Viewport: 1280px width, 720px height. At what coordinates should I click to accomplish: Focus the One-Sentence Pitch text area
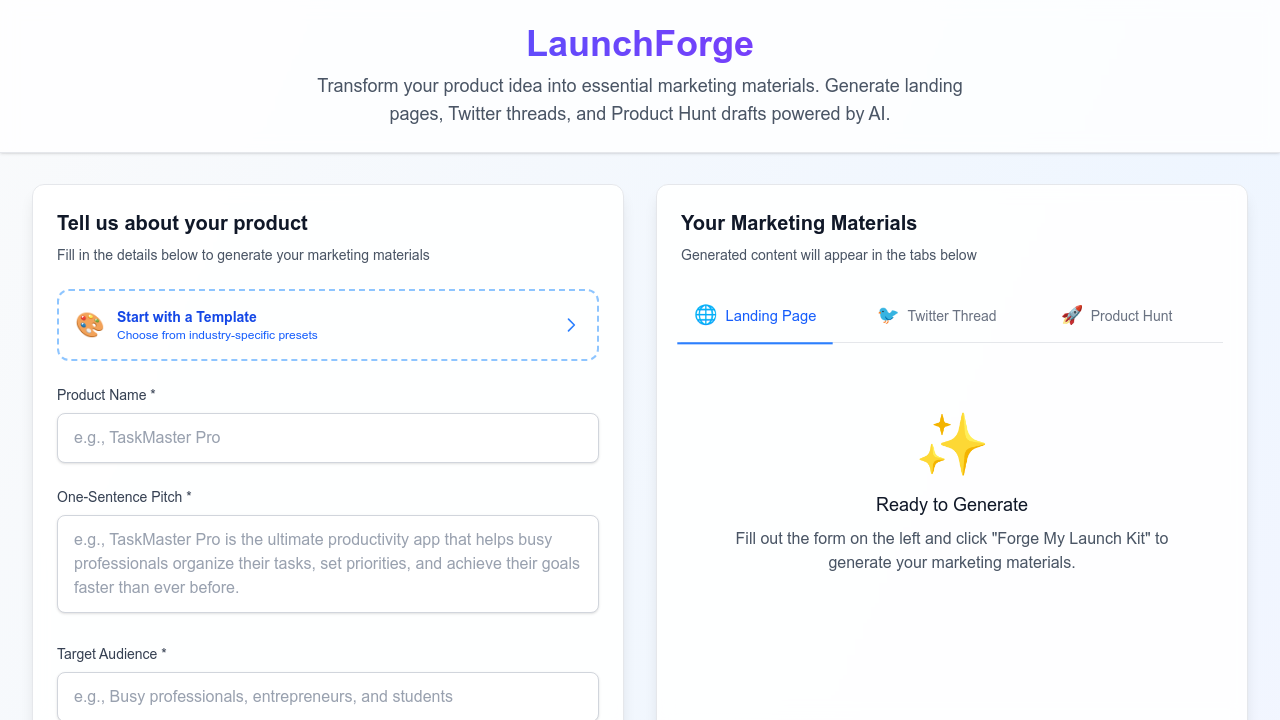[327, 563]
